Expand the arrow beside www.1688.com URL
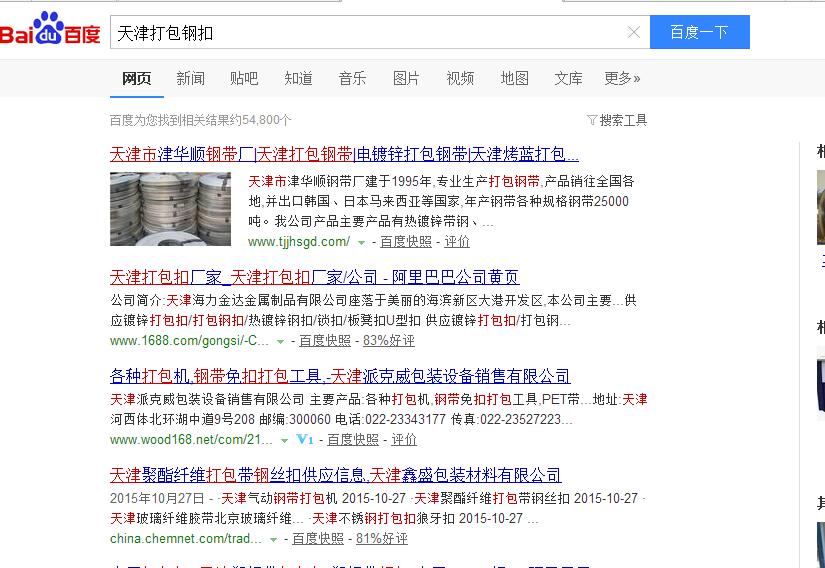 [281, 341]
